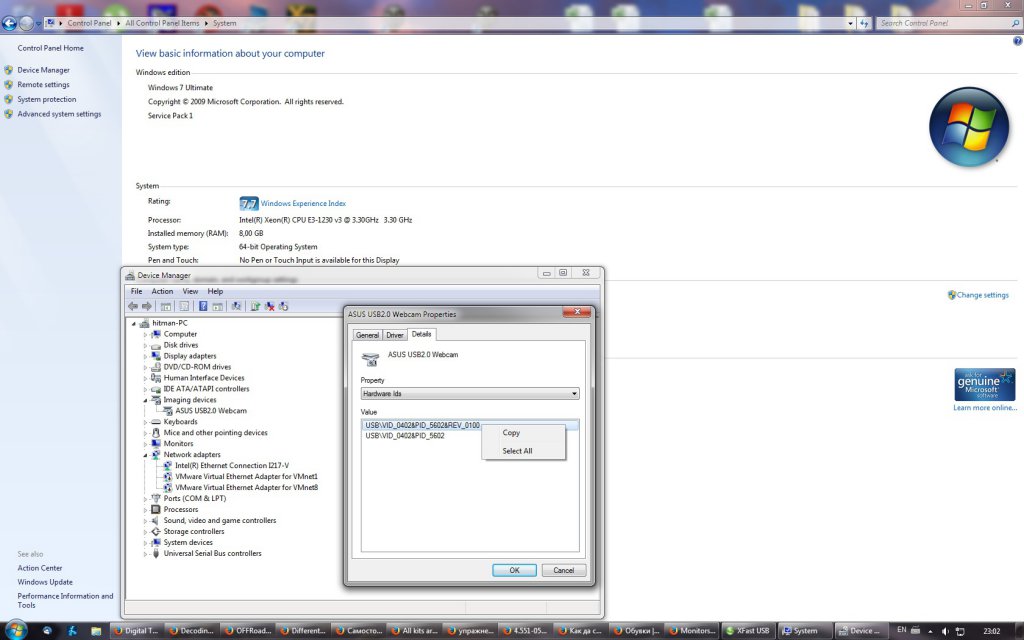
Task: Click the Windows Start orb
Action: (16, 630)
